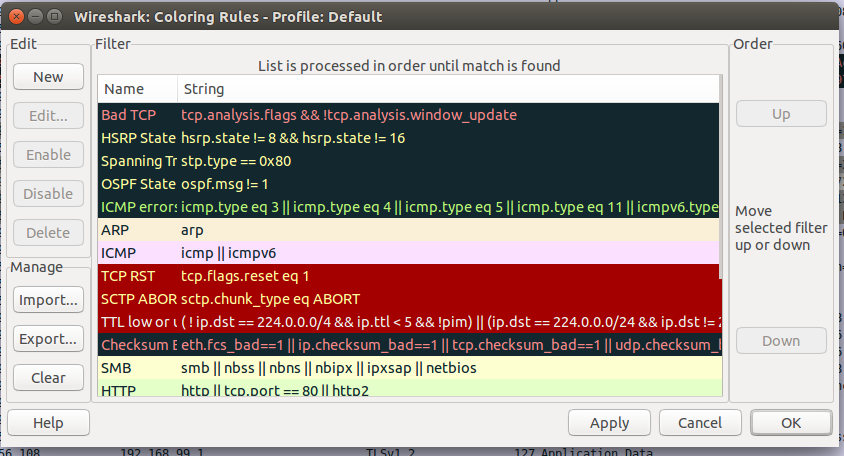Image resolution: width=844 pixels, height=456 pixels.
Task: Select the HTTP rule row
Action: coord(409,388)
